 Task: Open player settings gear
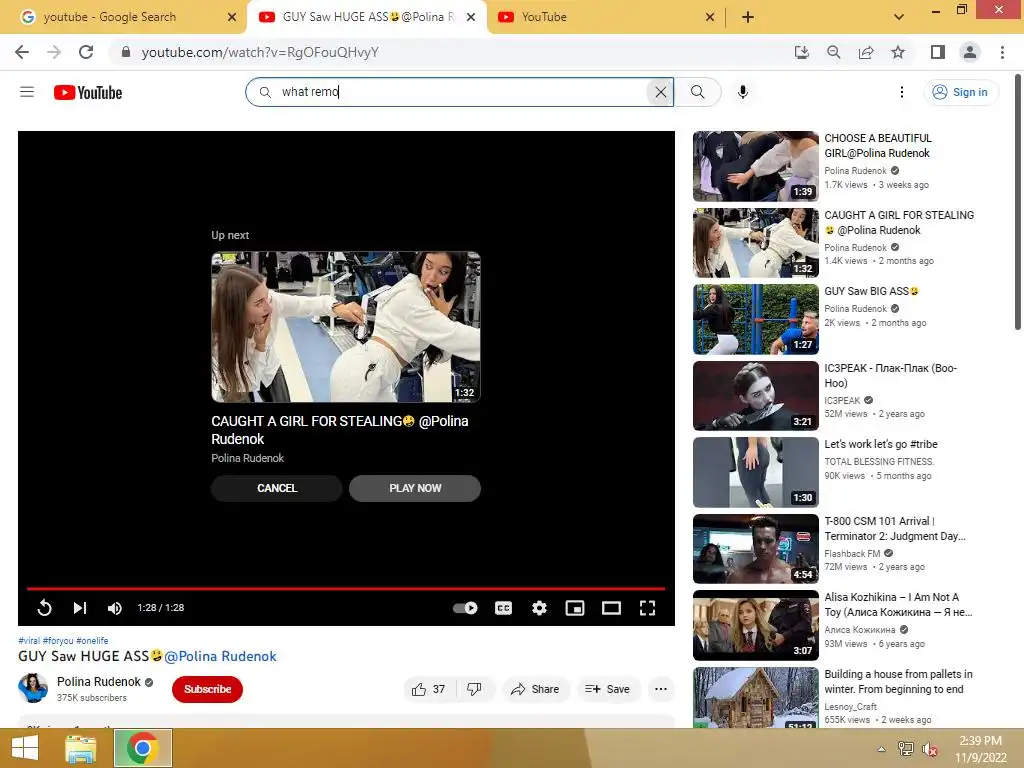tap(539, 608)
